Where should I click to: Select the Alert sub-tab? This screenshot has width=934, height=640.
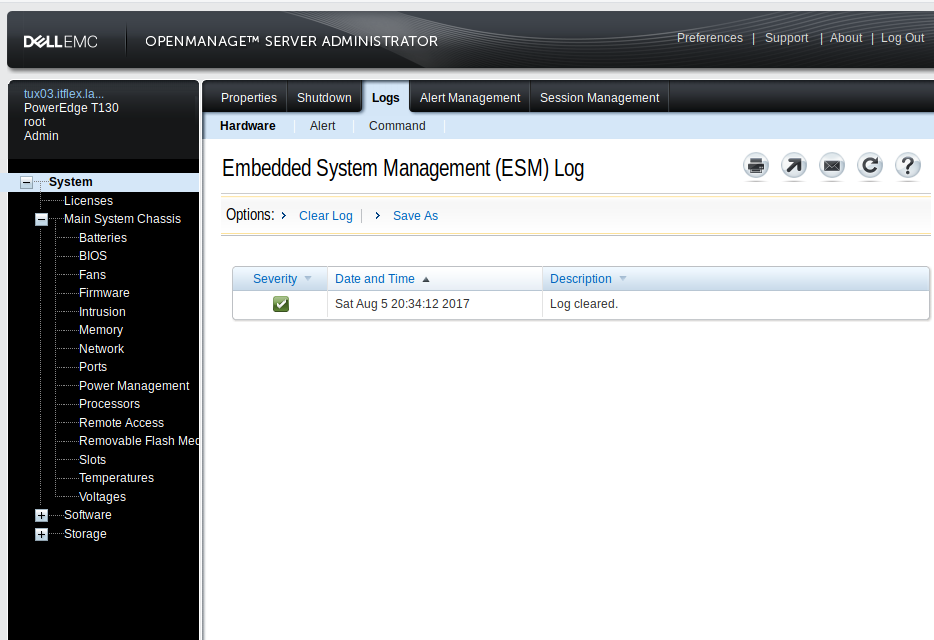click(322, 126)
